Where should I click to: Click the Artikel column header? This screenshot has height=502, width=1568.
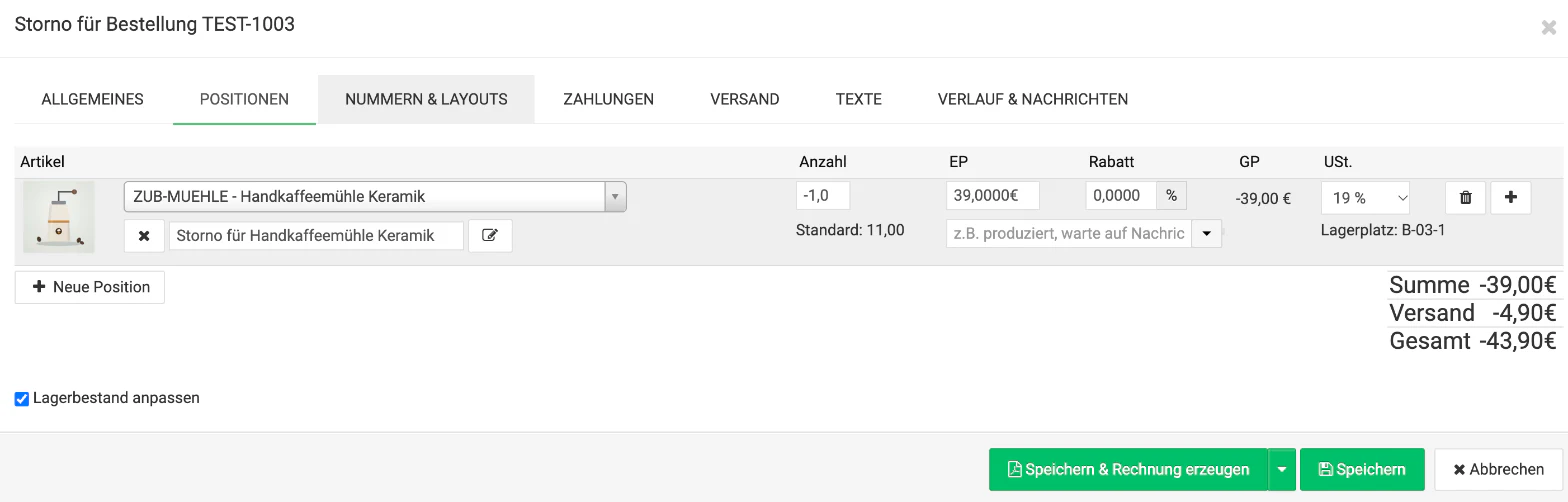43,161
